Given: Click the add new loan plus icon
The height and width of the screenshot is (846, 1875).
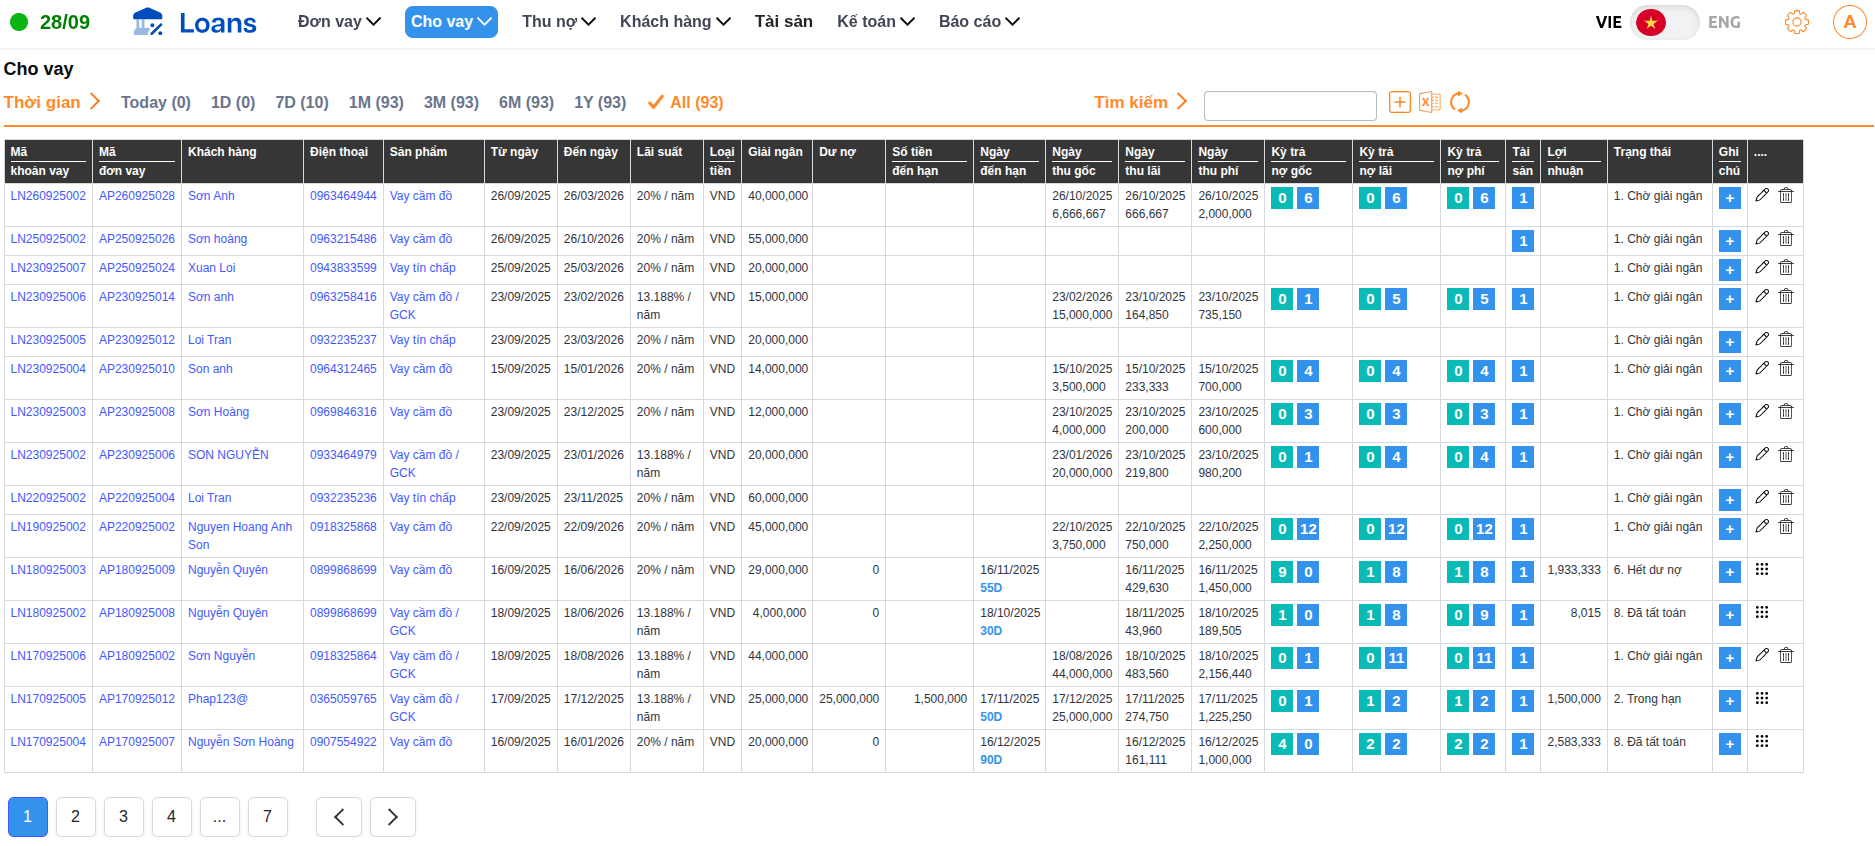Looking at the screenshot, I should click(x=1400, y=102).
